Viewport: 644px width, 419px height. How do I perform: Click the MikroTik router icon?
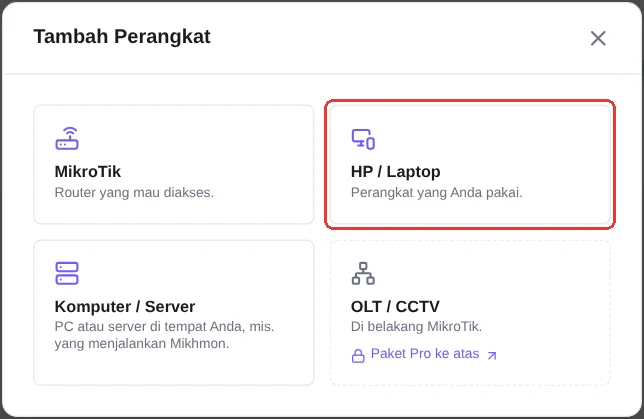pos(67,138)
